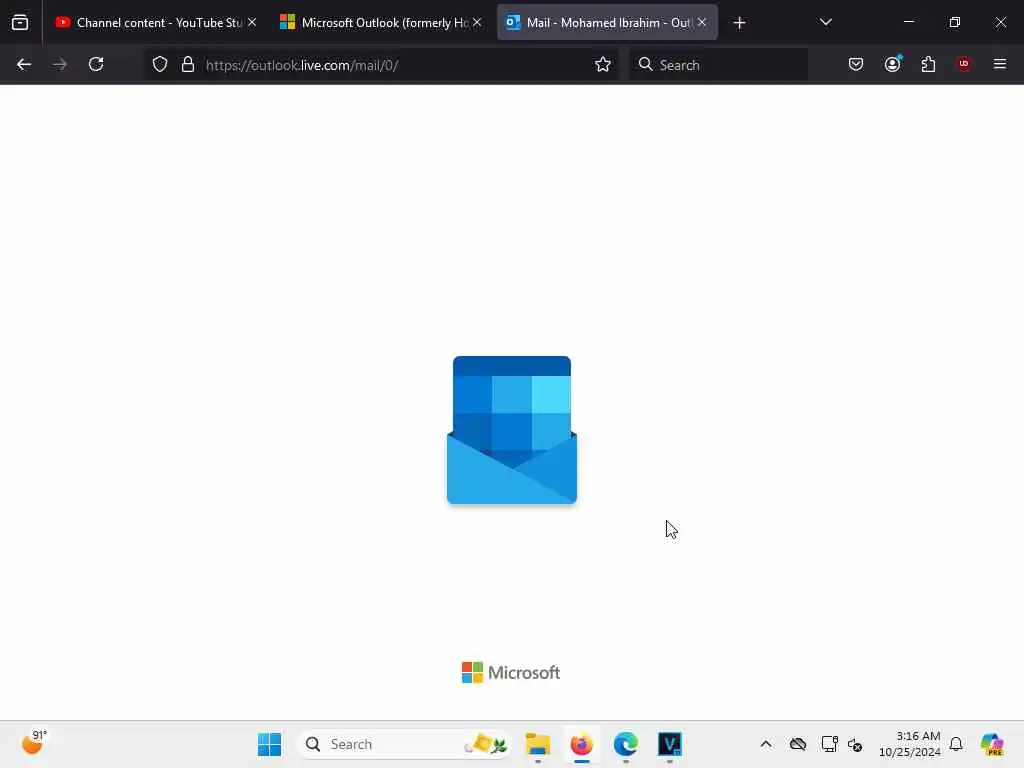Switch to Microsoft Outlook (formerly Hotmail) tab
Image resolution: width=1024 pixels, height=768 pixels.
point(381,22)
